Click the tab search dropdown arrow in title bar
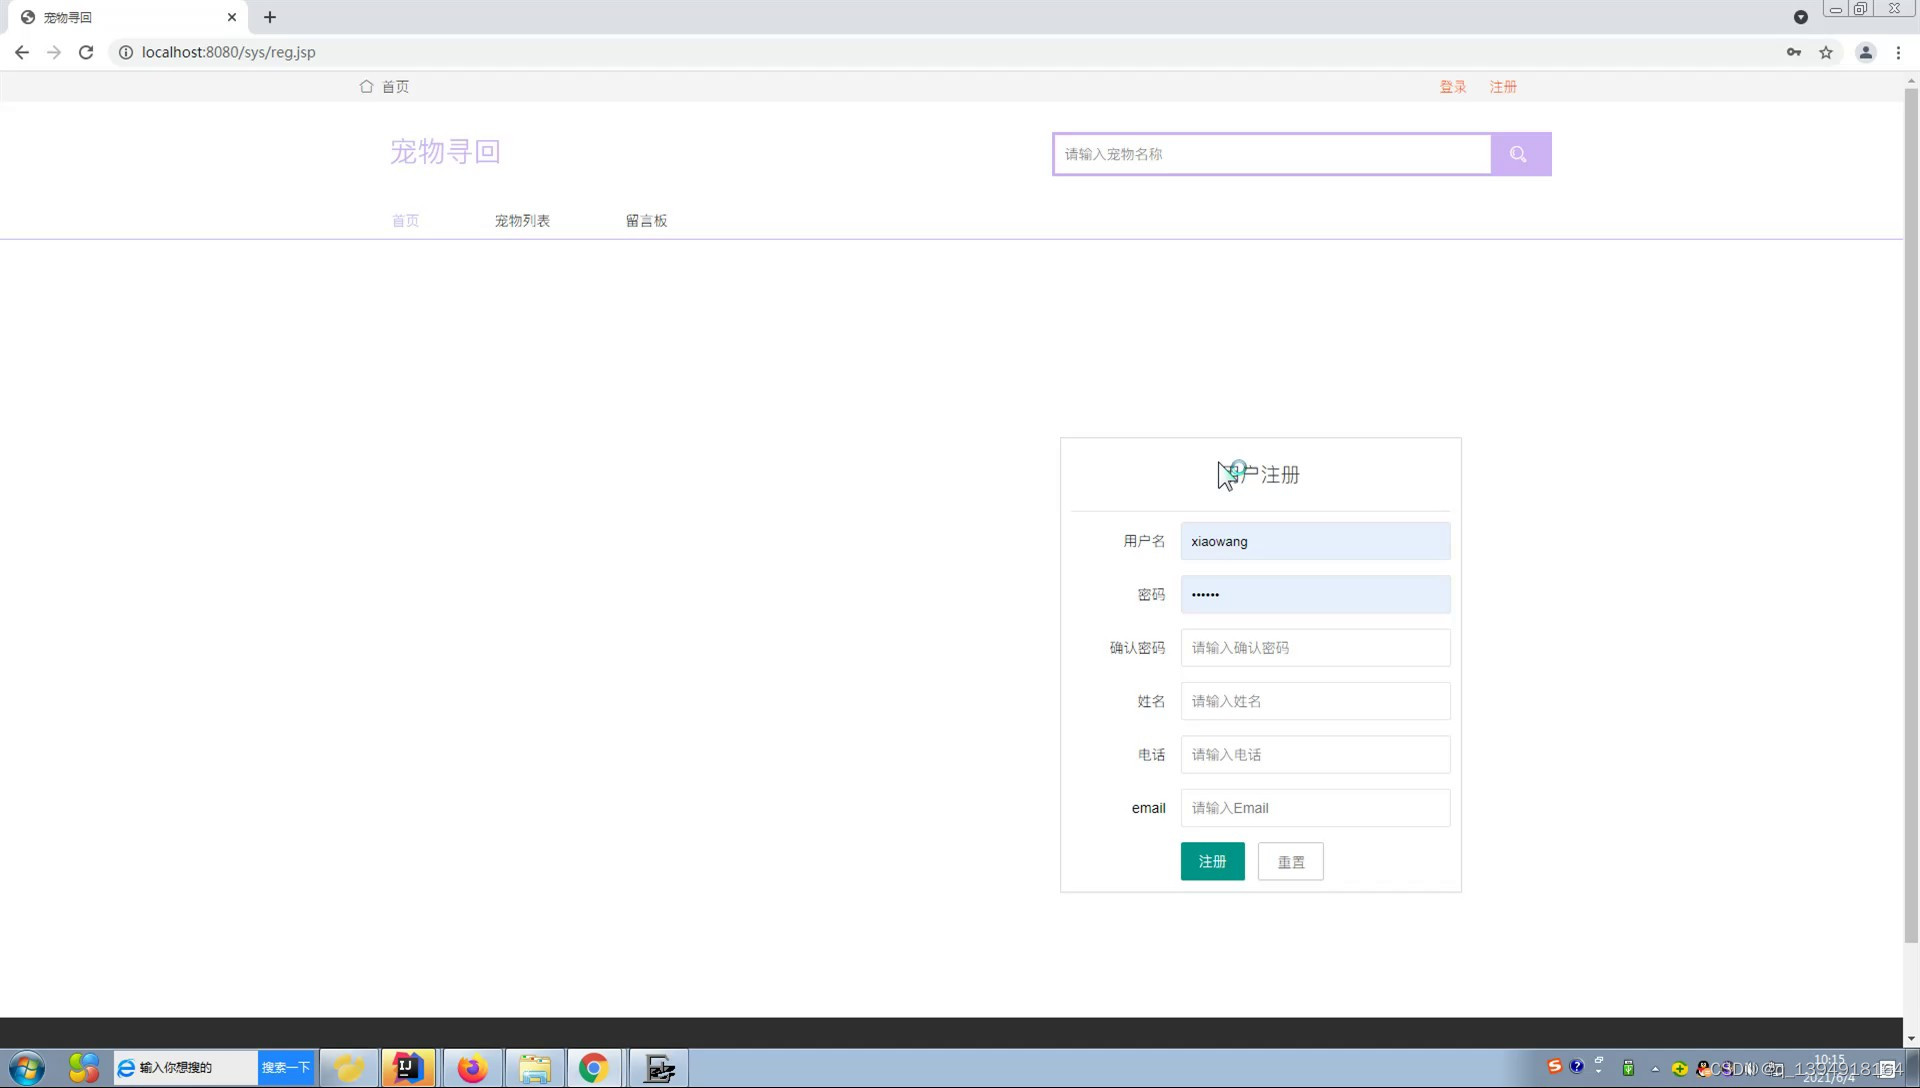Screen dimensions: 1920x1088 coord(1801,17)
